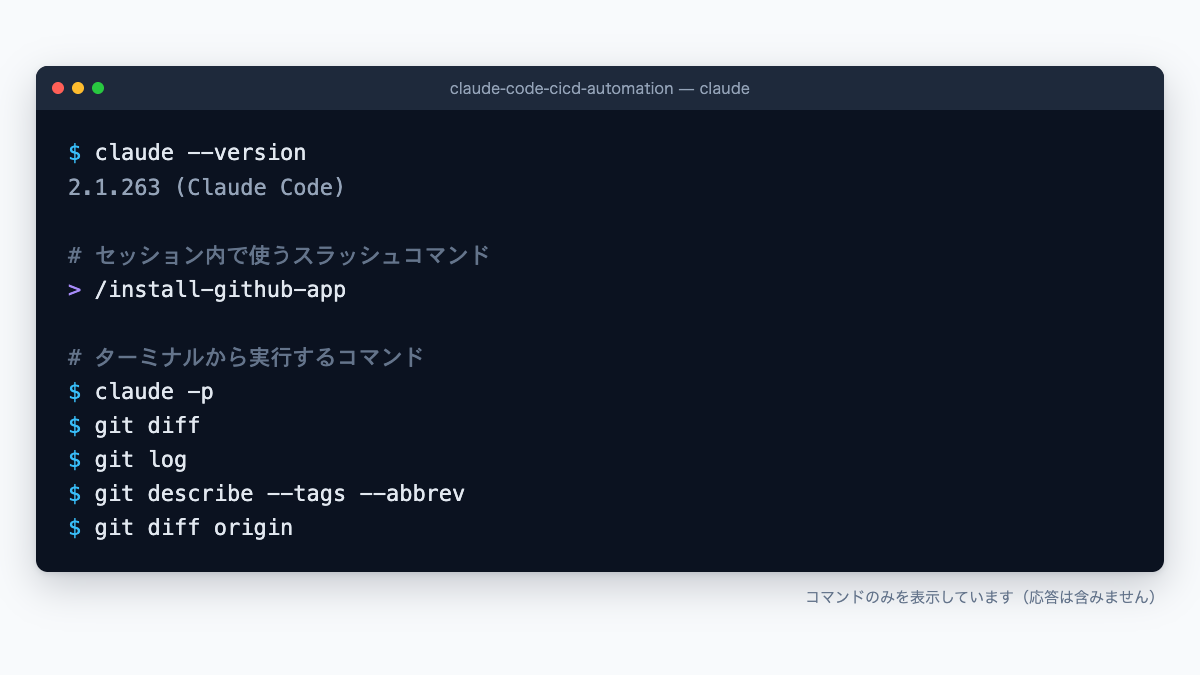Click the comment 'ターミナルから実行するコマンド'

tap(246, 357)
